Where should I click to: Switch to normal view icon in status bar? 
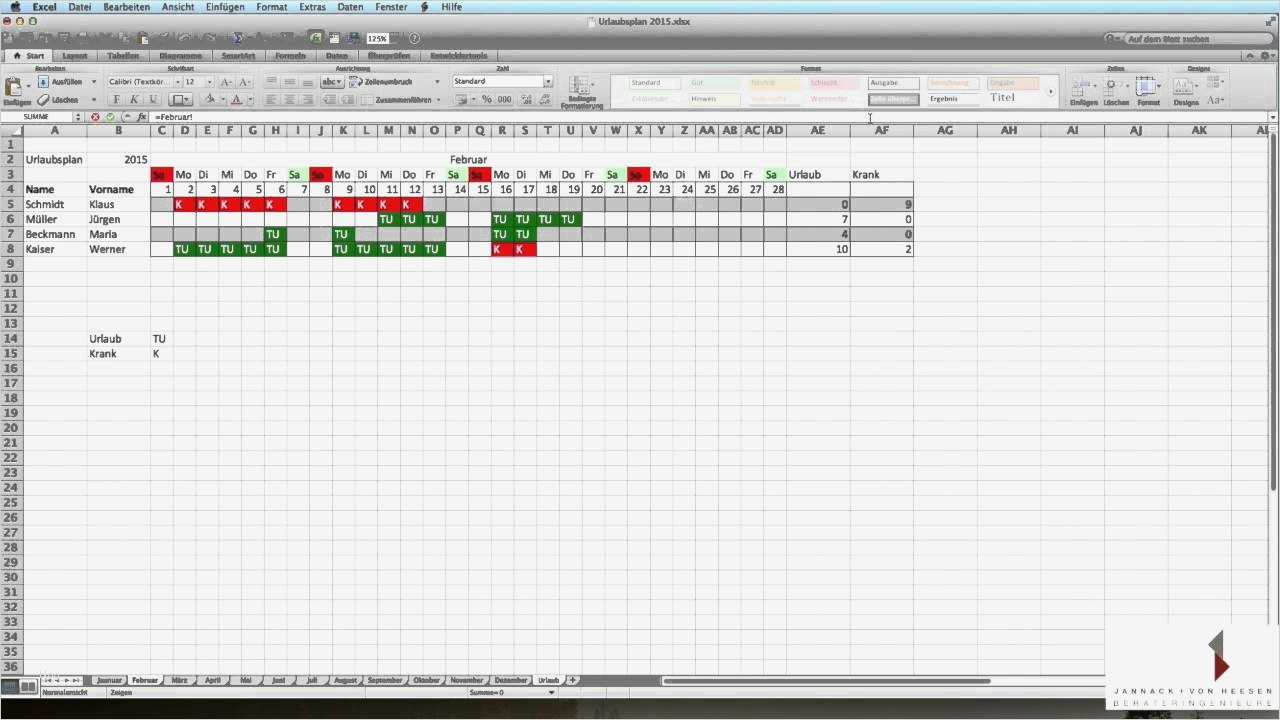pos(11,687)
